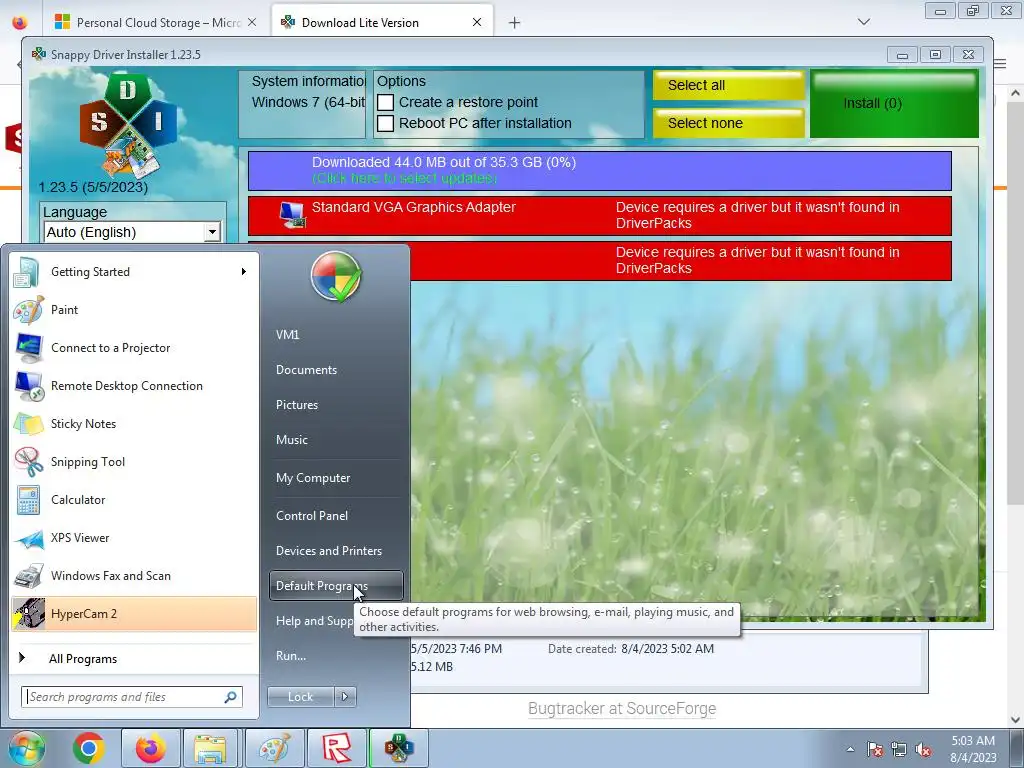Viewport: 1024px width, 768px height.
Task: Open Run... from Start menu
Action: pyautogui.click(x=336, y=656)
